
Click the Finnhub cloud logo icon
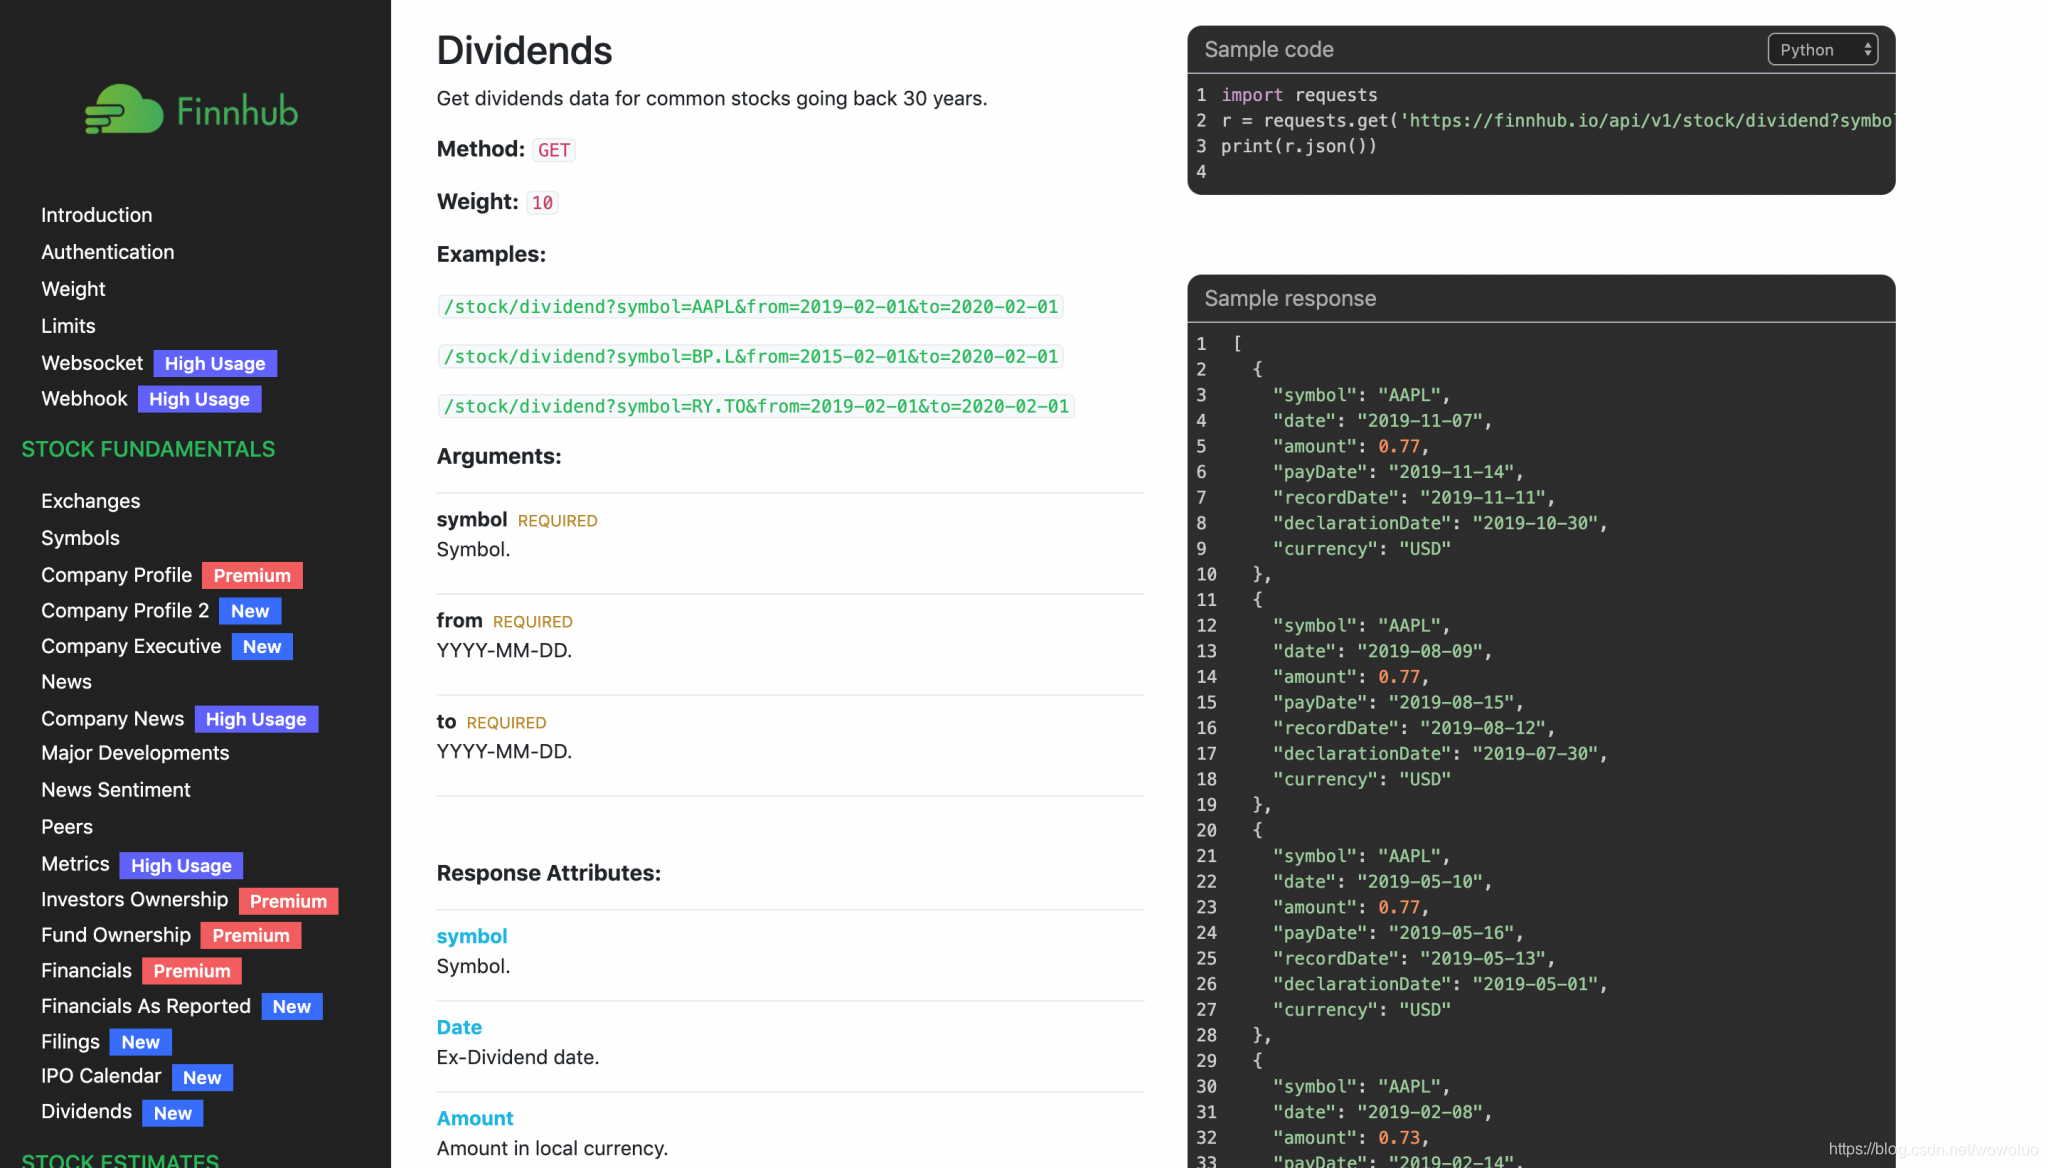[124, 109]
